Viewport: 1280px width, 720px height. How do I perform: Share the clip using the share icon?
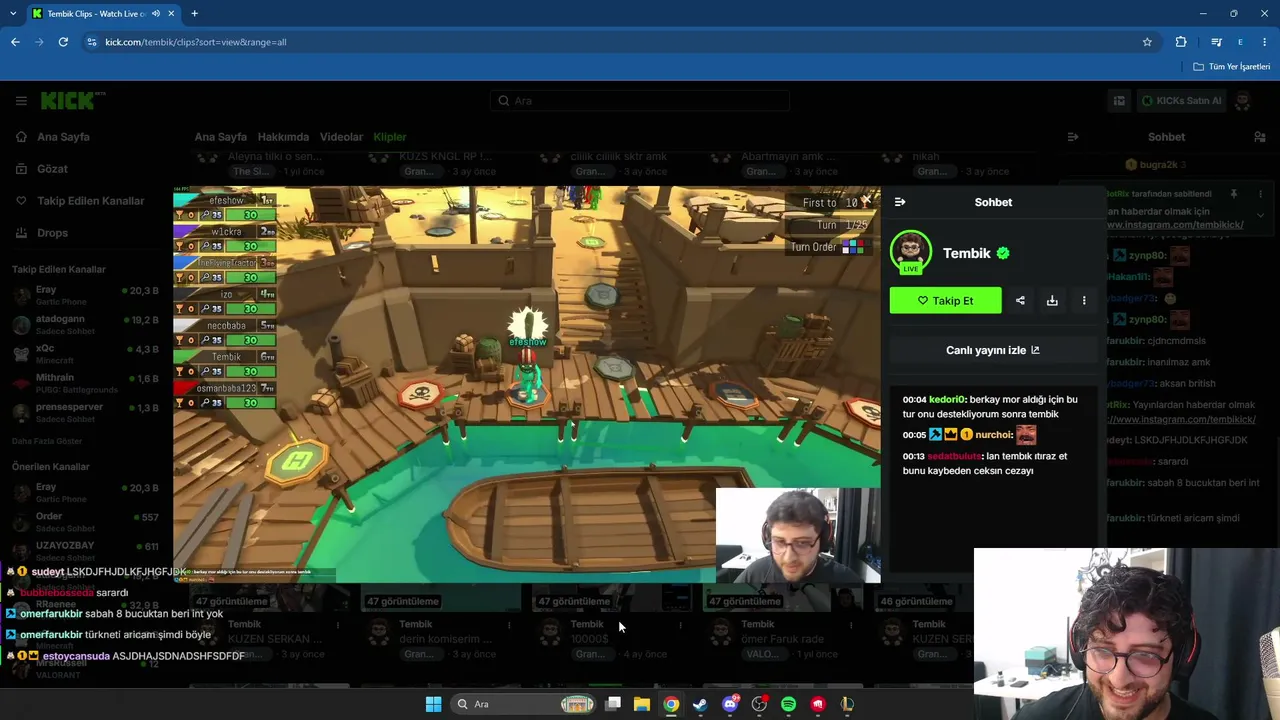(x=1020, y=300)
